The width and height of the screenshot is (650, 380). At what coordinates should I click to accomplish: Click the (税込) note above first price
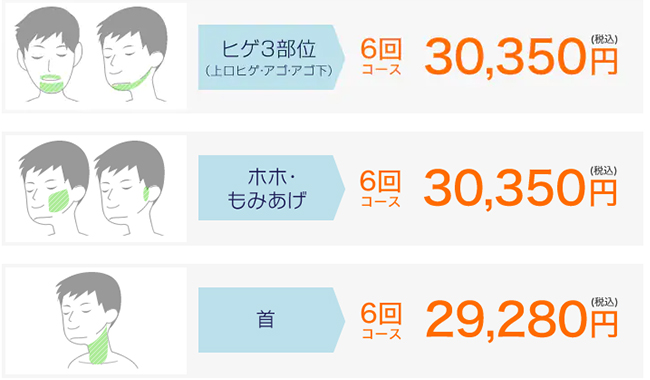tap(604, 39)
